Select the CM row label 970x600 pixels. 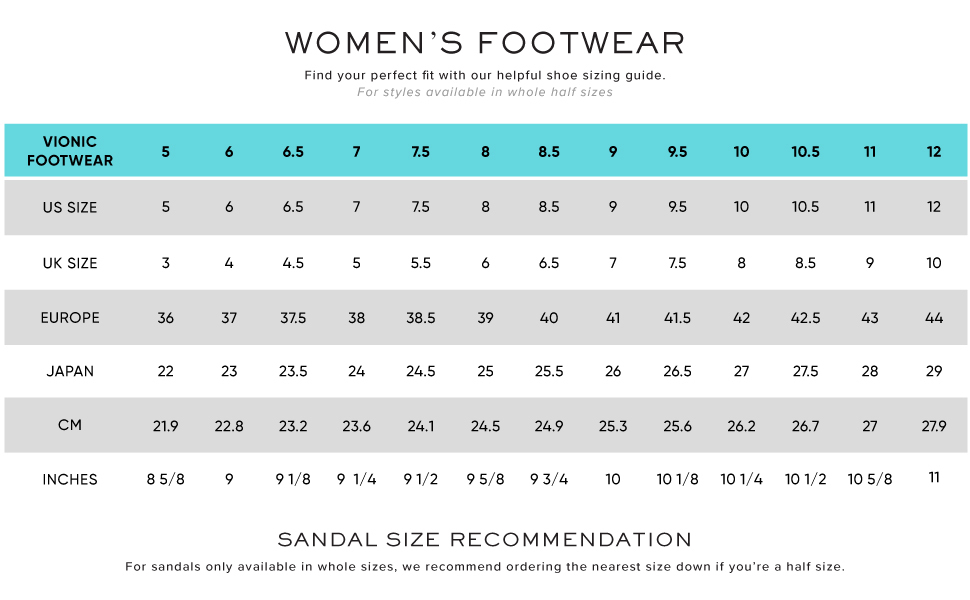click(70, 425)
